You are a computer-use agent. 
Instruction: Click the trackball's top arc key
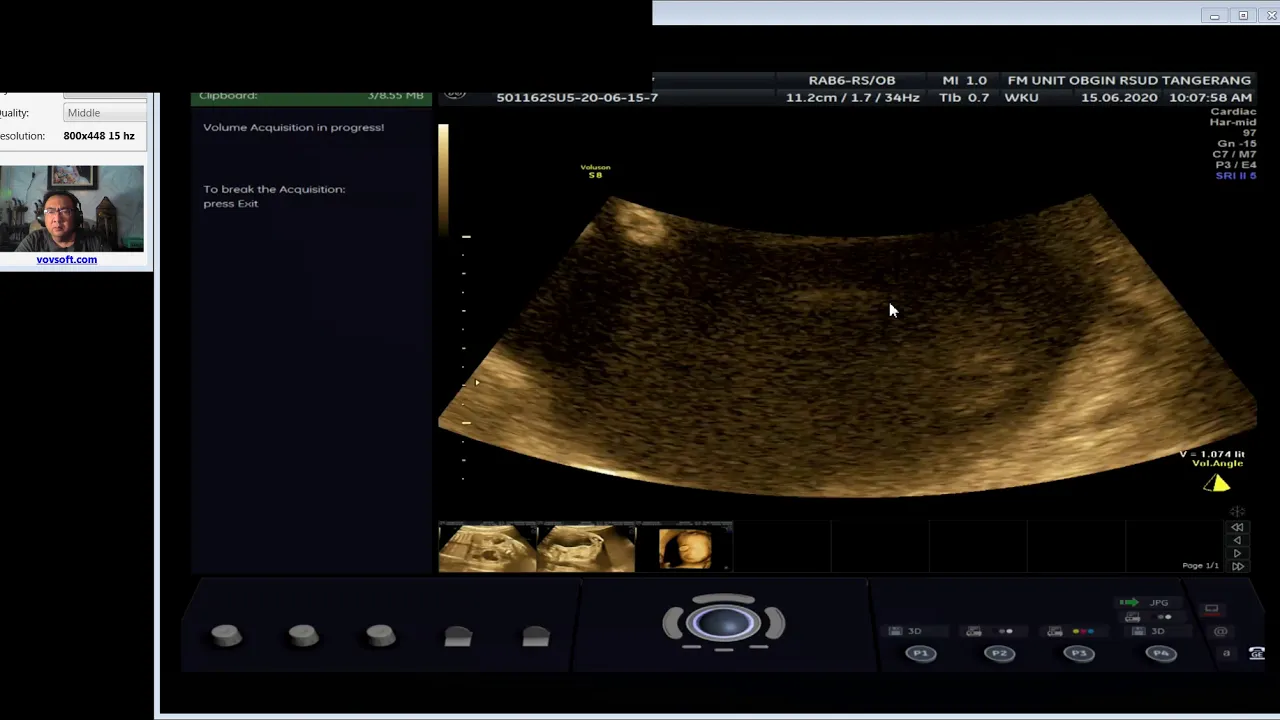[x=723, y=600]
